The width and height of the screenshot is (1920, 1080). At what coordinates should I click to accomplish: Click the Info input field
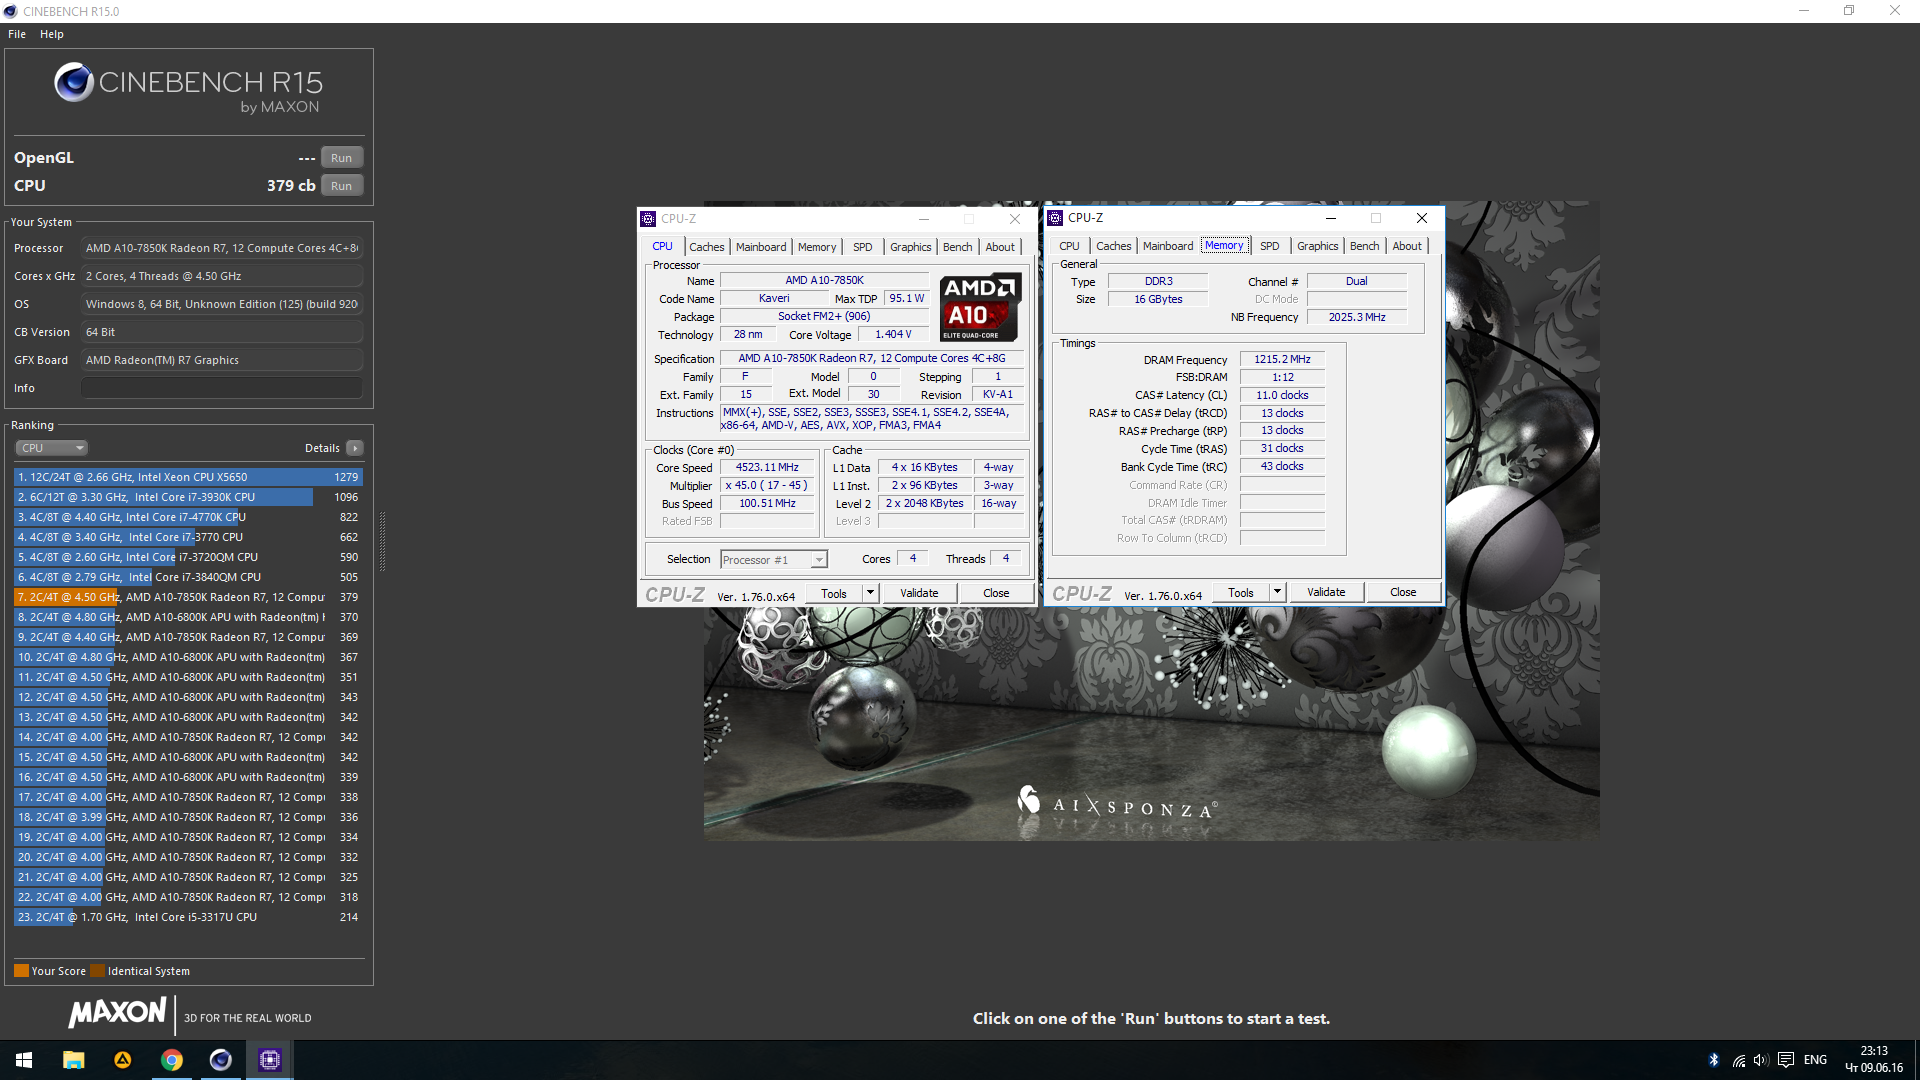[x=222, y=388]
